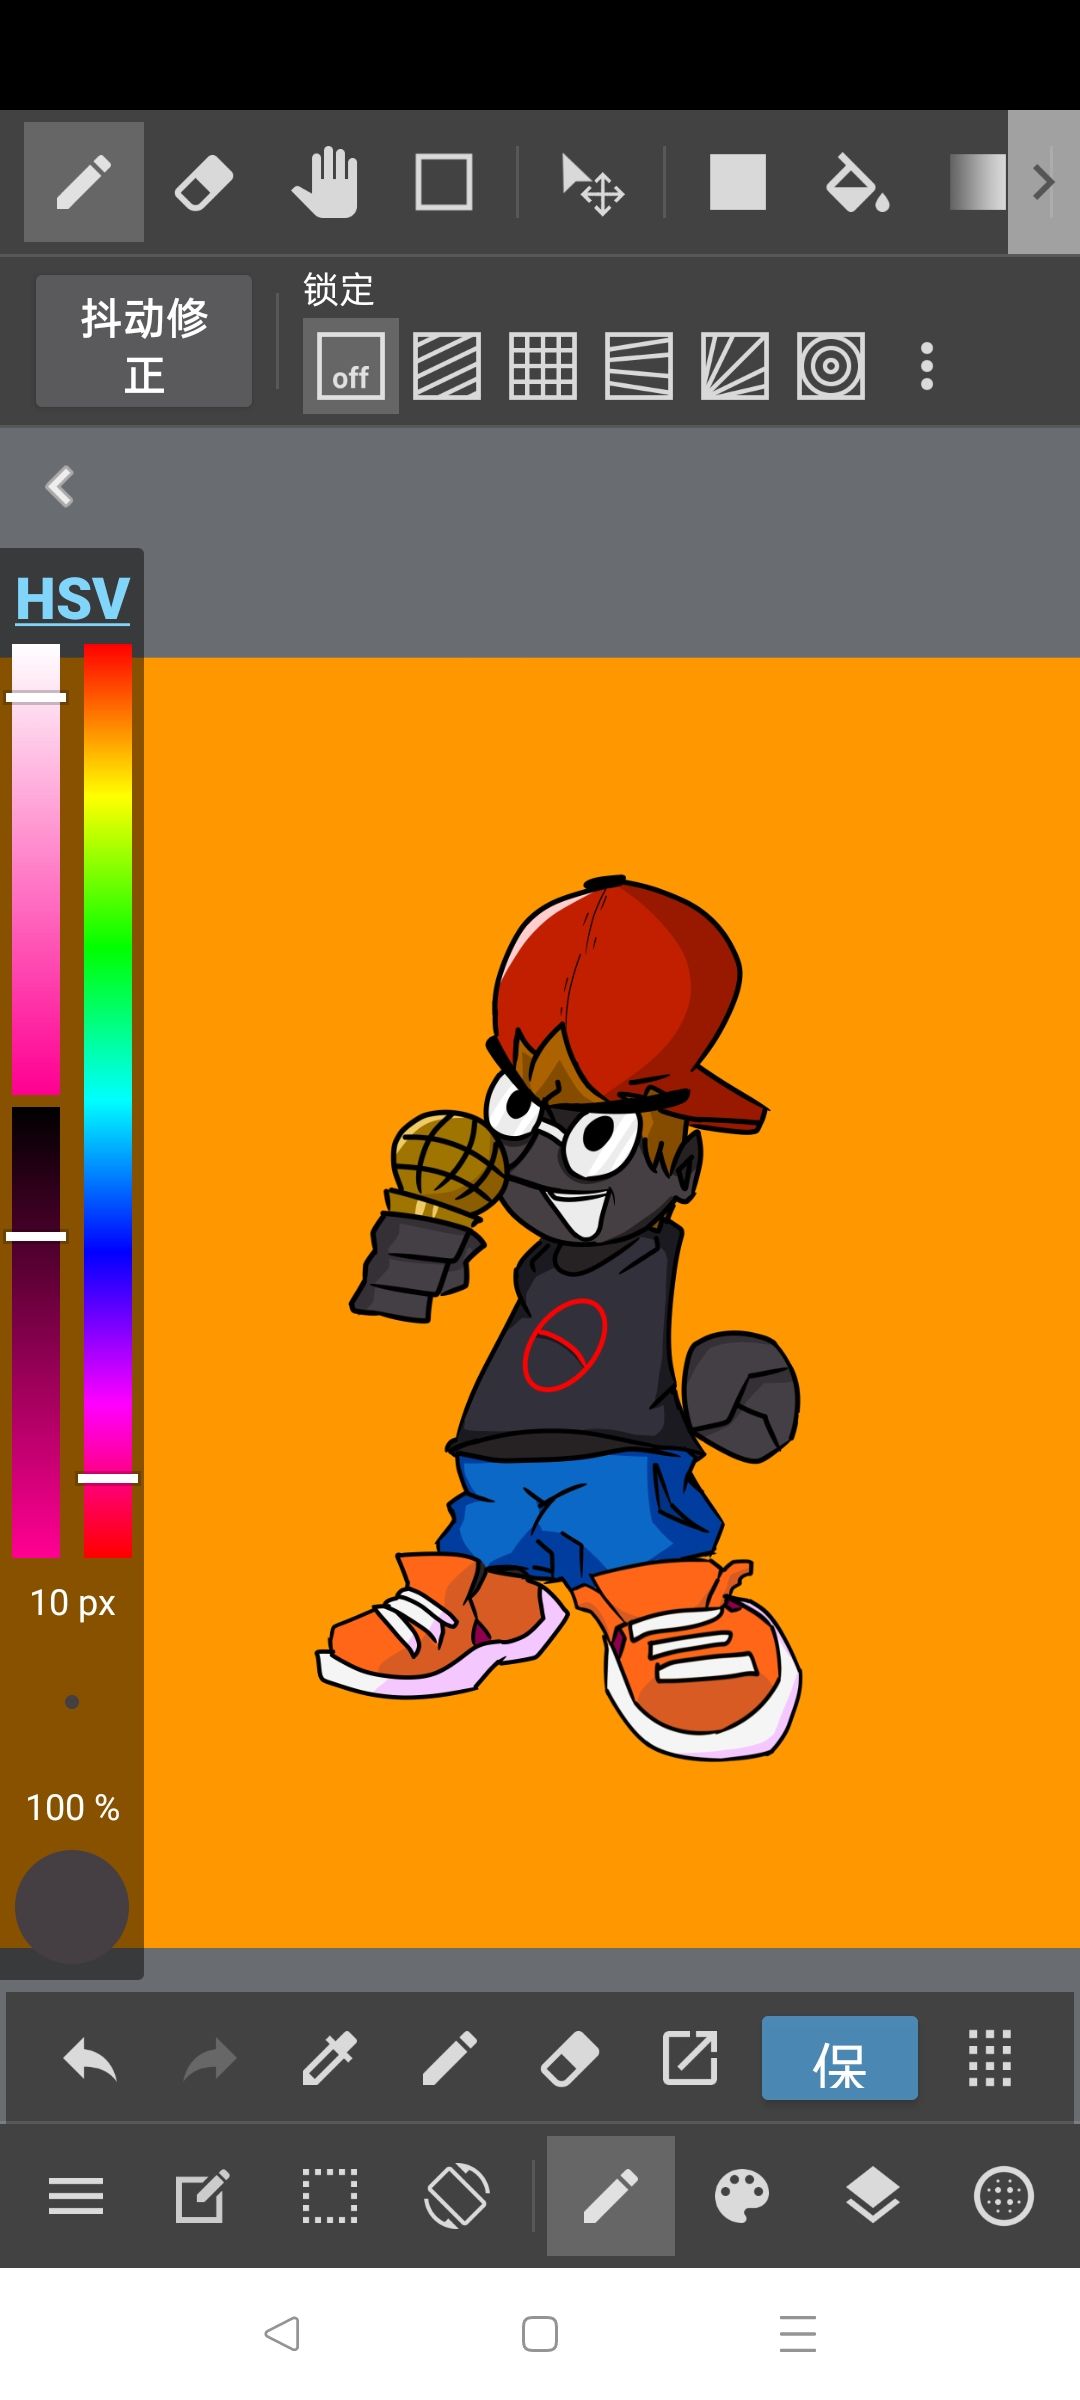Enable parallel lines snap guide

coord(447,366)
